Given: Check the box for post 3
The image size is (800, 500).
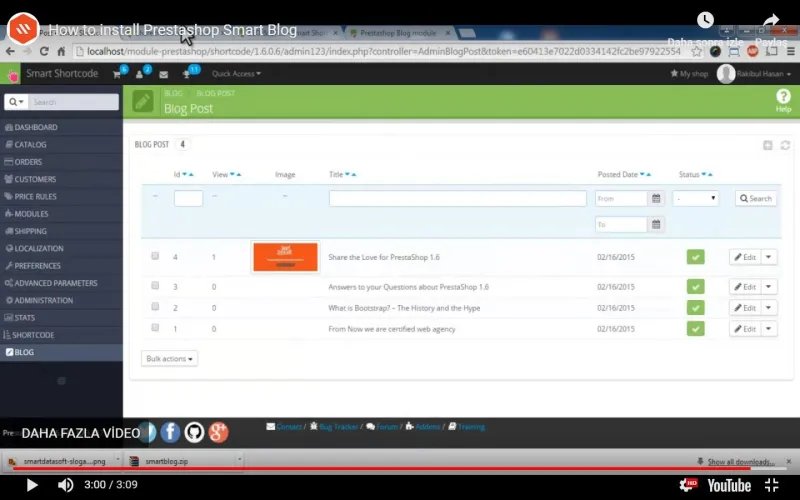Looking at the screenshot, I should [x=155, y=286].
